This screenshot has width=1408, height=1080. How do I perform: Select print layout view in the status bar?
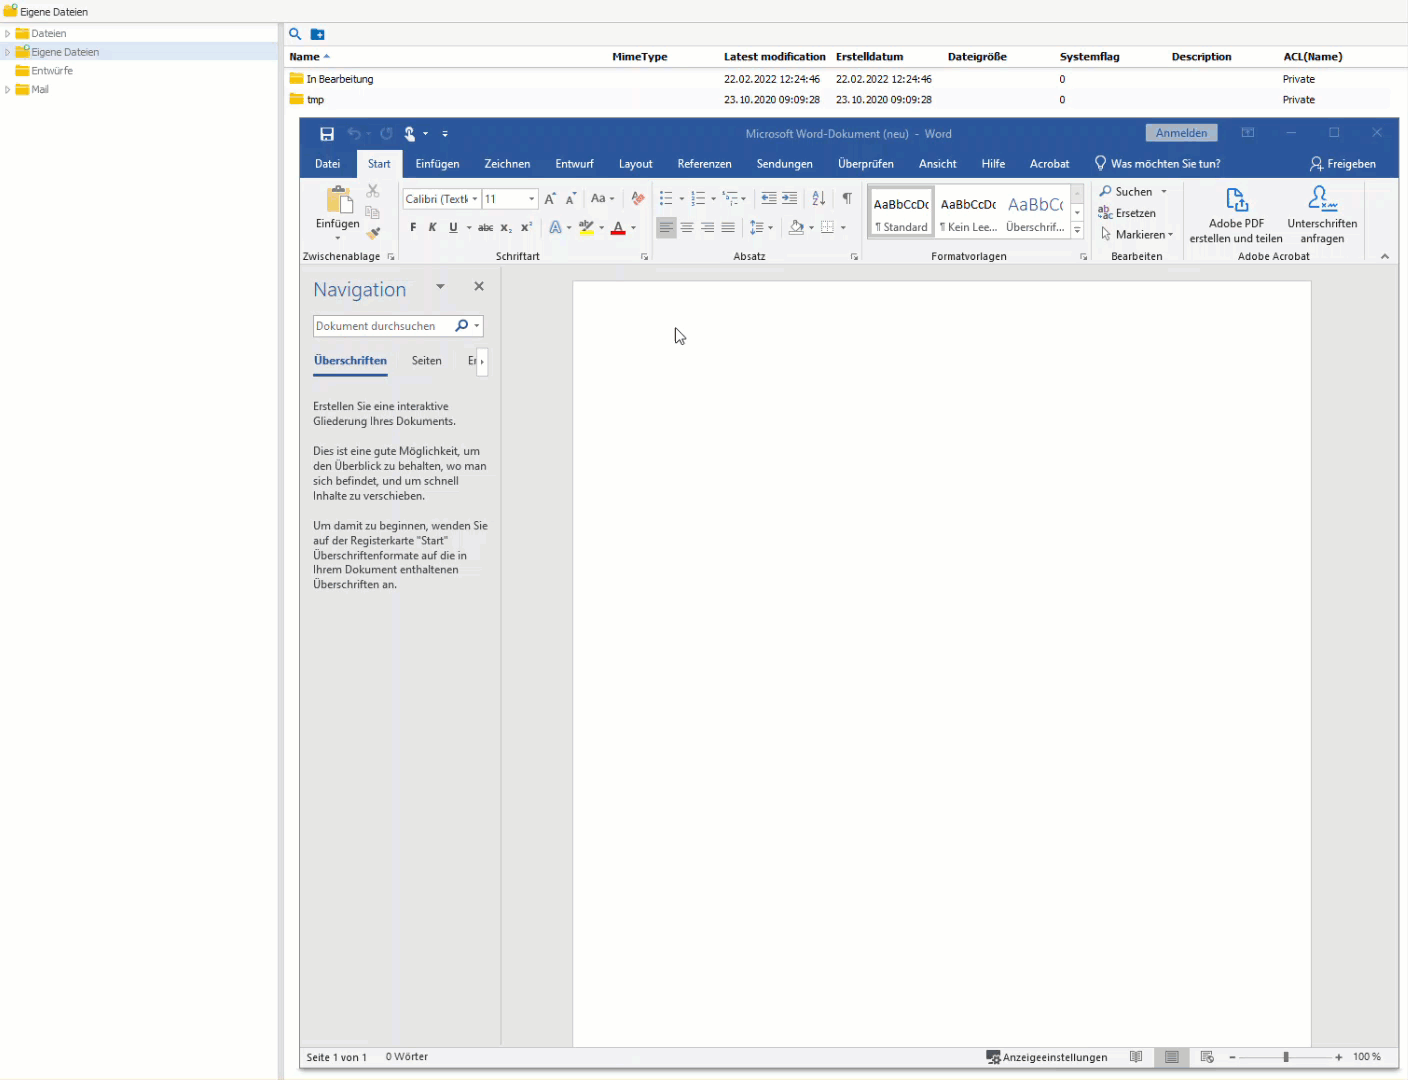point(1172,1057)
